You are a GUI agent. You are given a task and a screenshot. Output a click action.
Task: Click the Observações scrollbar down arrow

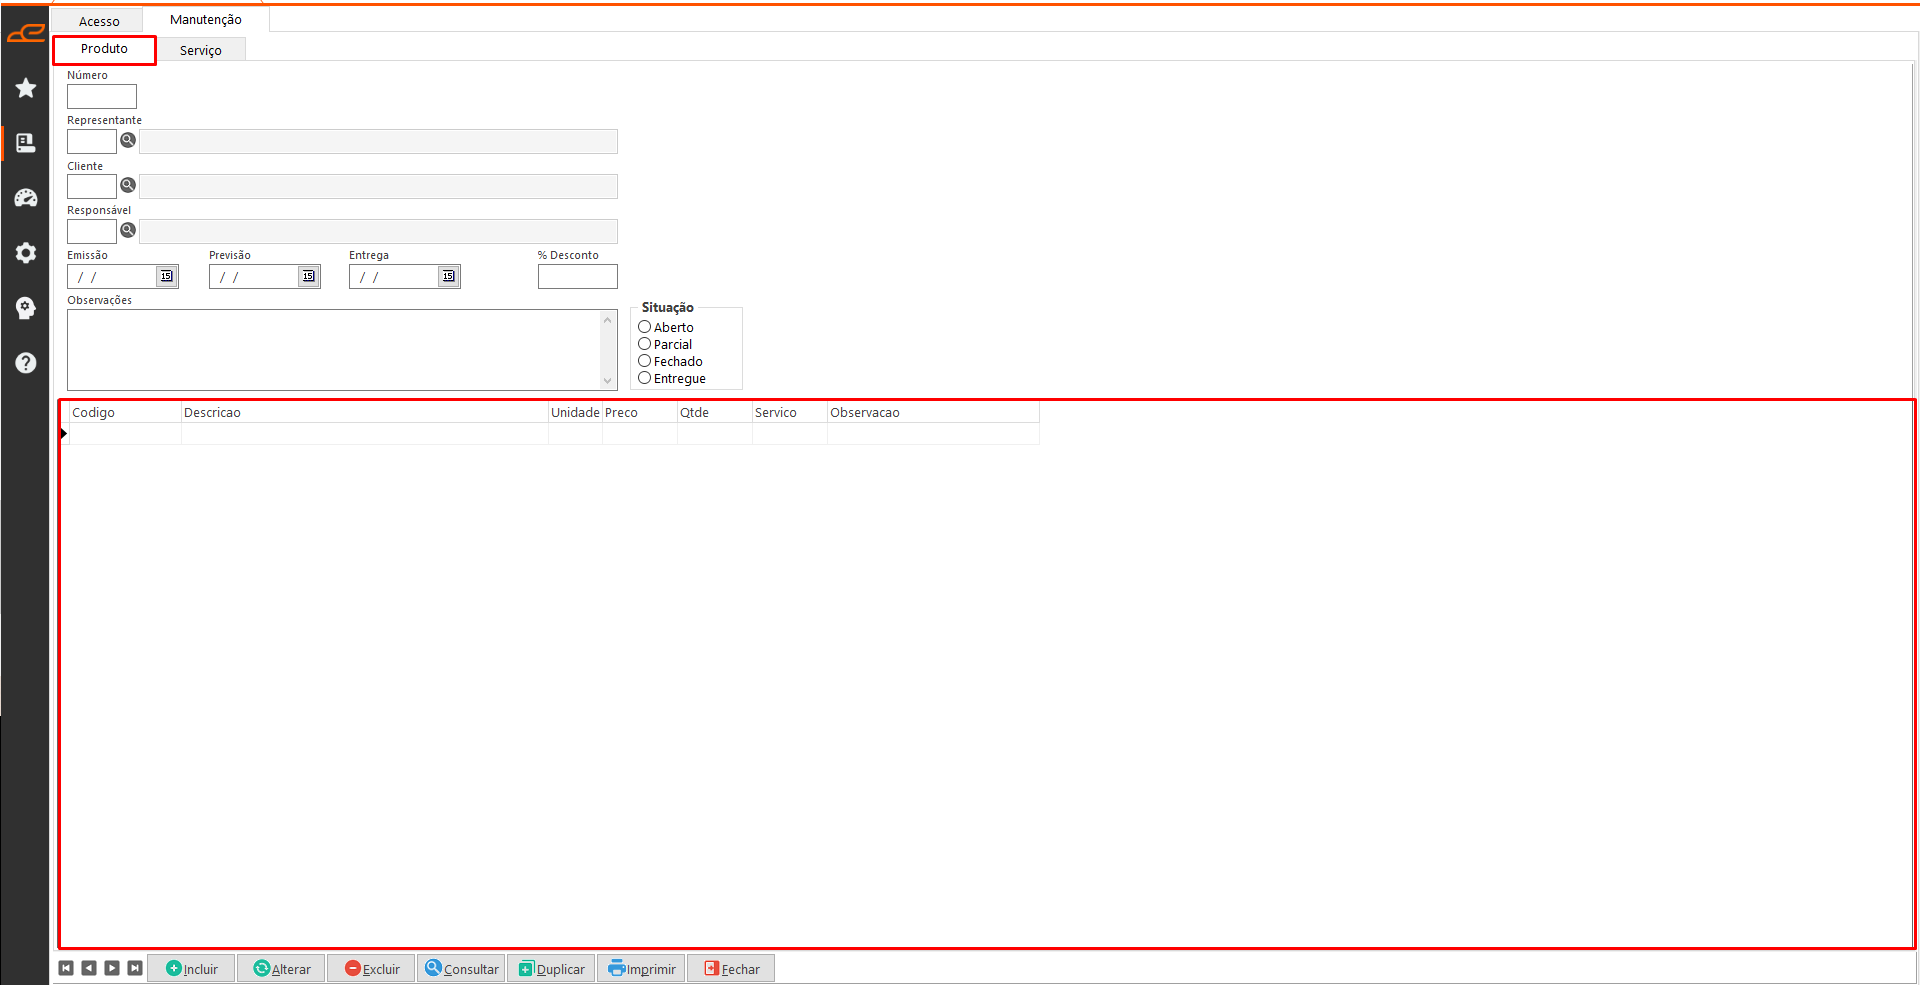(607, 381)
